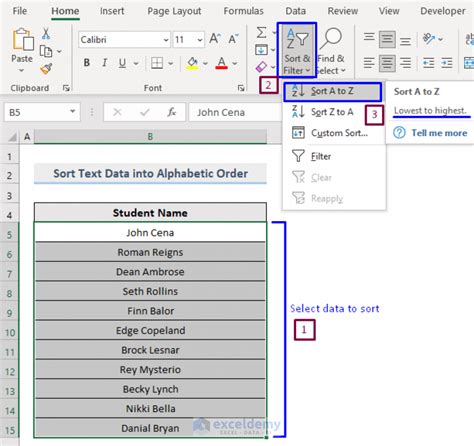Choose Custom Sort option

click(334, 133)
